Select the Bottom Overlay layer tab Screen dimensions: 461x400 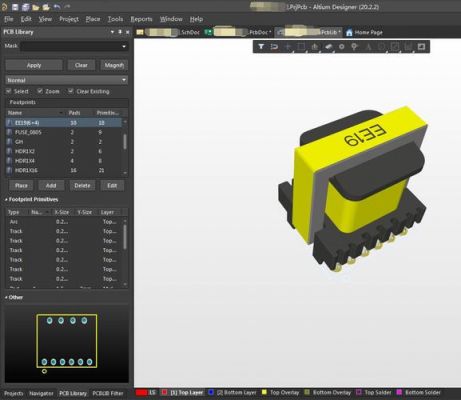click(328, 393)
